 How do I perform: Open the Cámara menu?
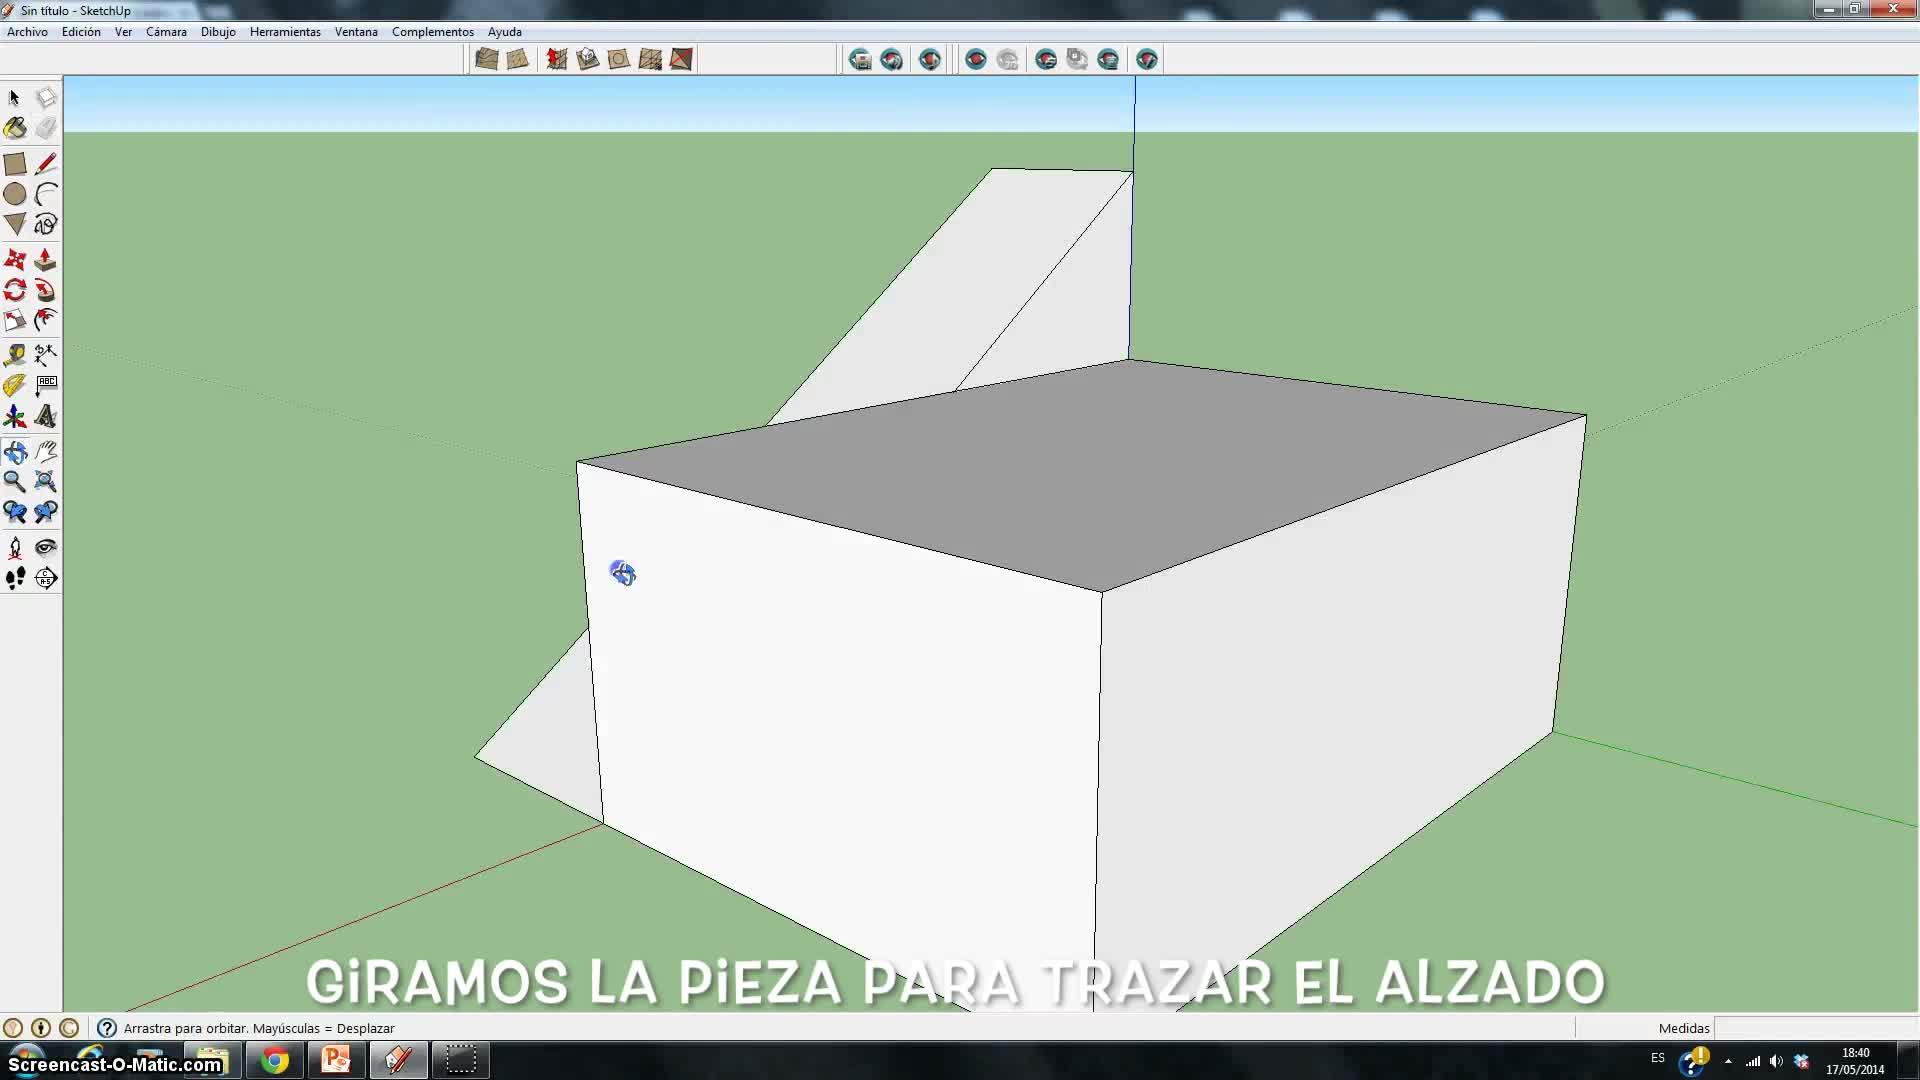pos(166,32)
